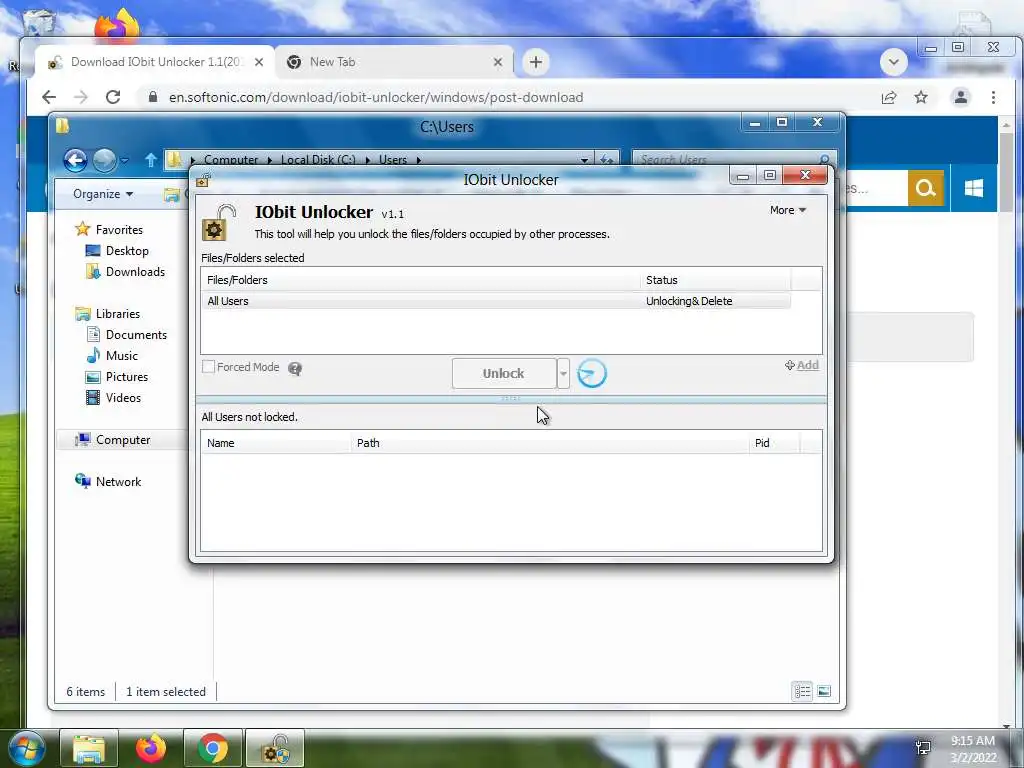This screenshot has width=1024, height=768.
Task: Sort by Files/Folders column header
Action: pyautogui.click(x=421, y=280)
